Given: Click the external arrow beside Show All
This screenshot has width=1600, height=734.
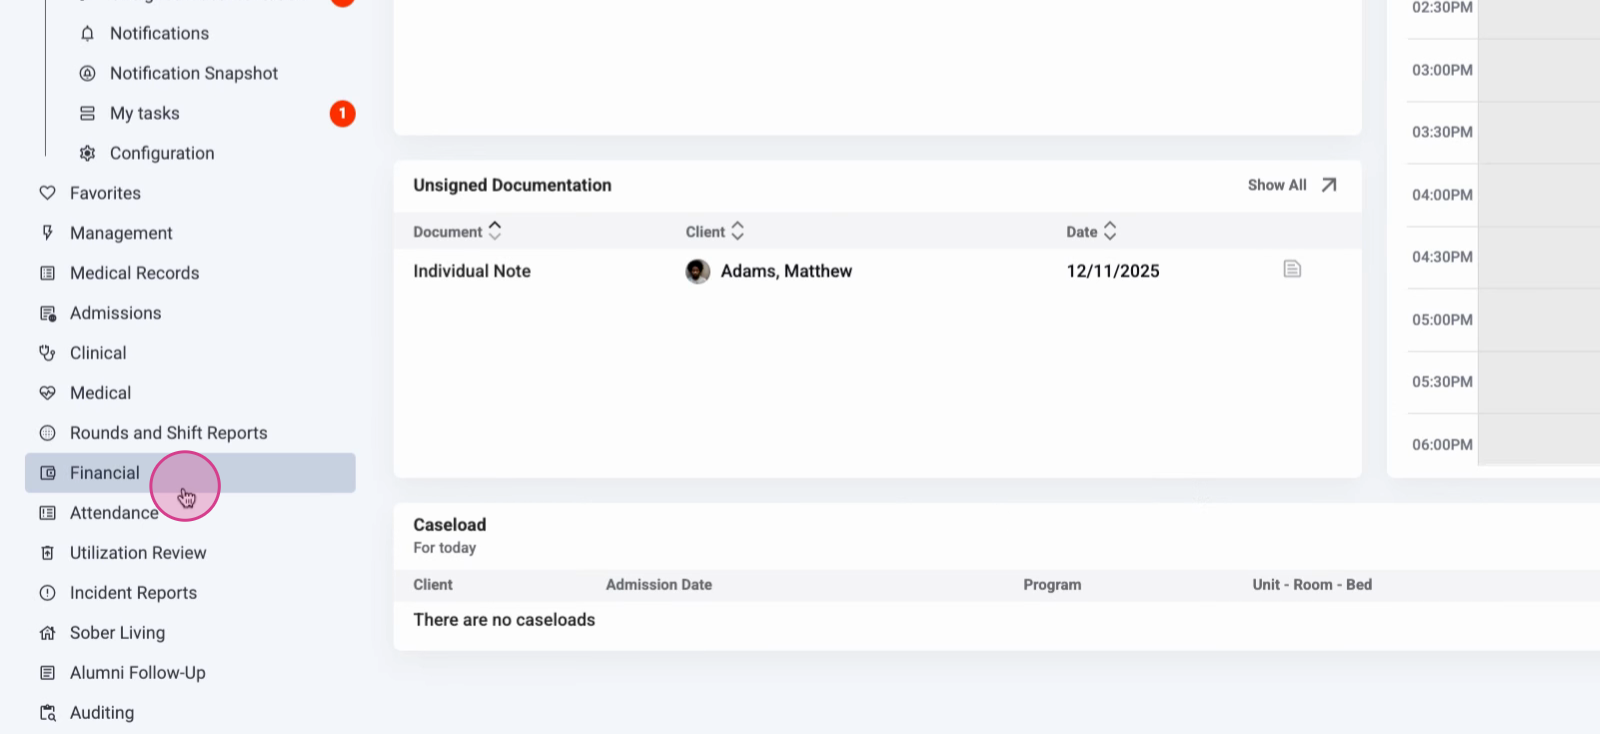Looking at the screenshot, I should coord(1328,184).
